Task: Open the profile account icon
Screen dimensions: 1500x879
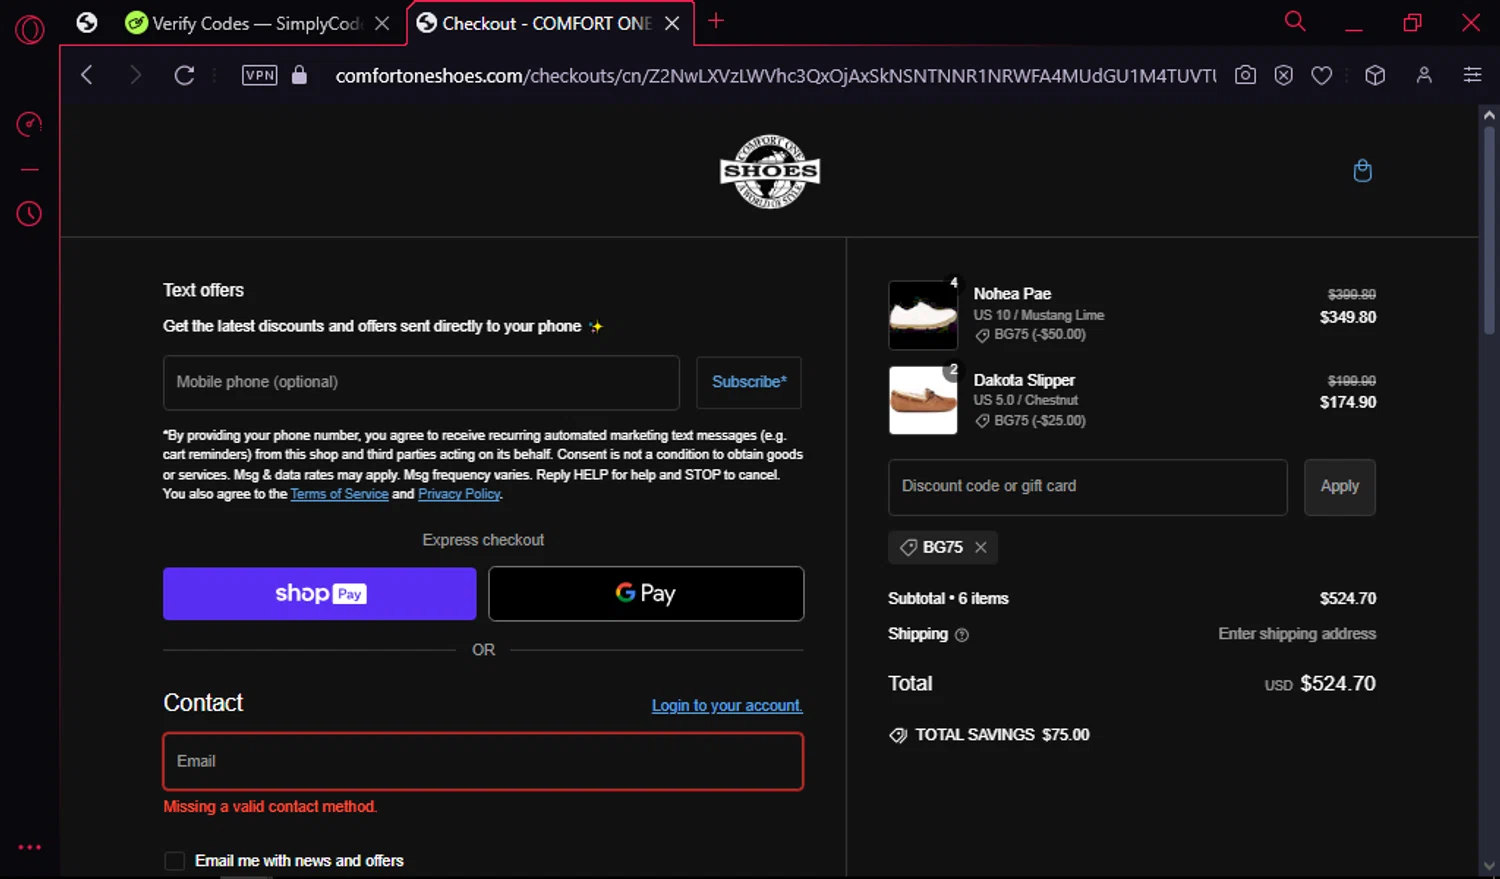Action: click(1424, 75)
